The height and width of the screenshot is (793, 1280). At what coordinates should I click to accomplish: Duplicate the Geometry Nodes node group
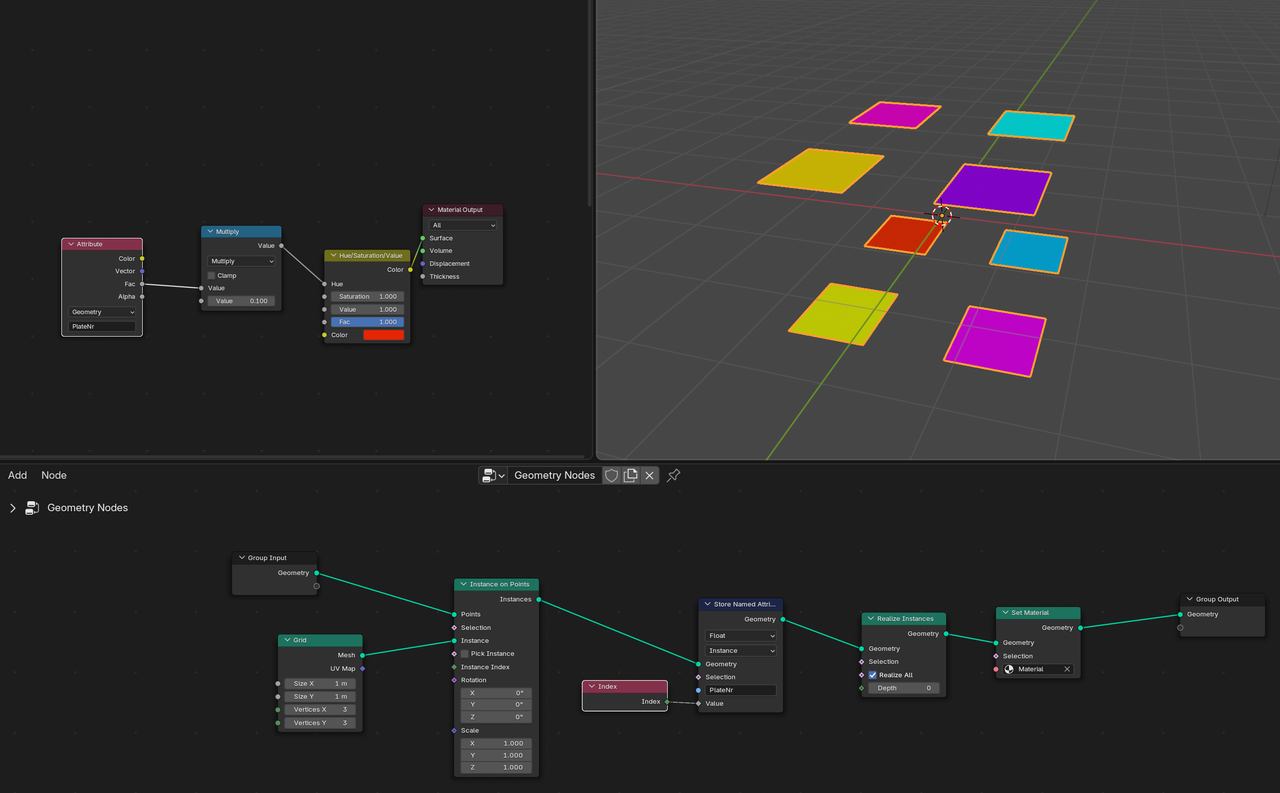(x=631, y=475)
